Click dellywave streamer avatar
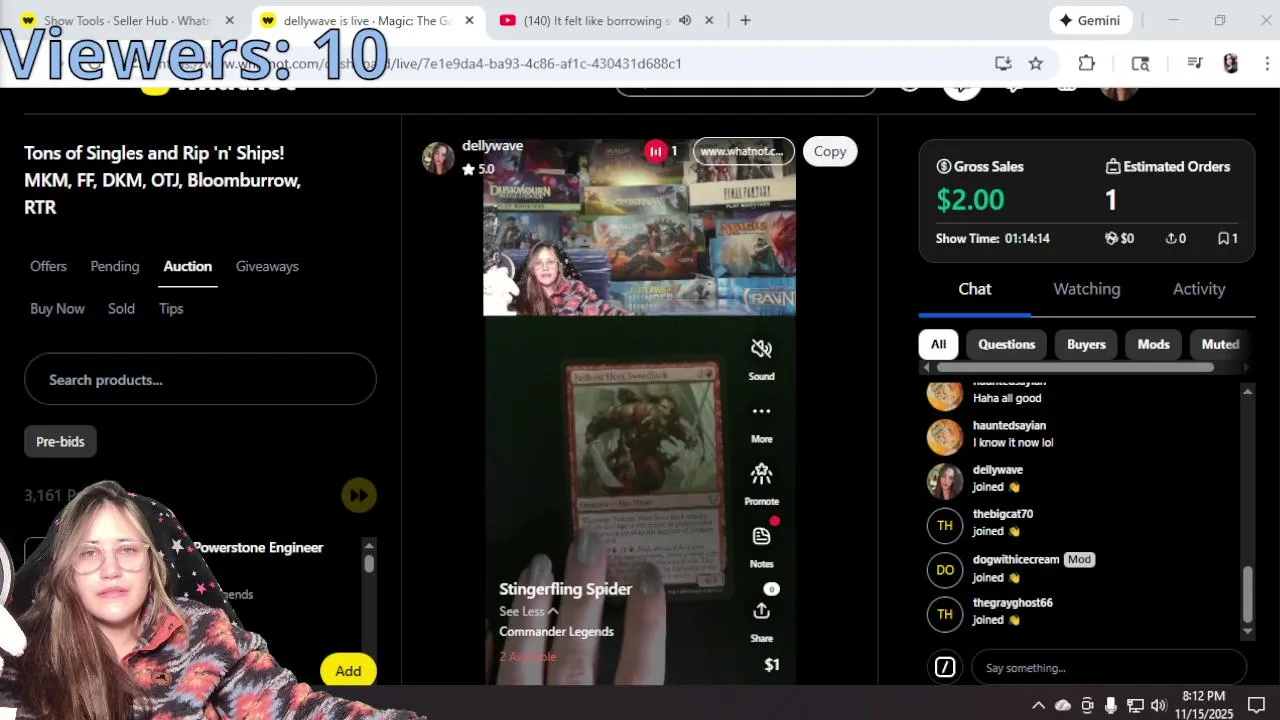The height and width of the screenshot is (720, 1280). (438, 158)
